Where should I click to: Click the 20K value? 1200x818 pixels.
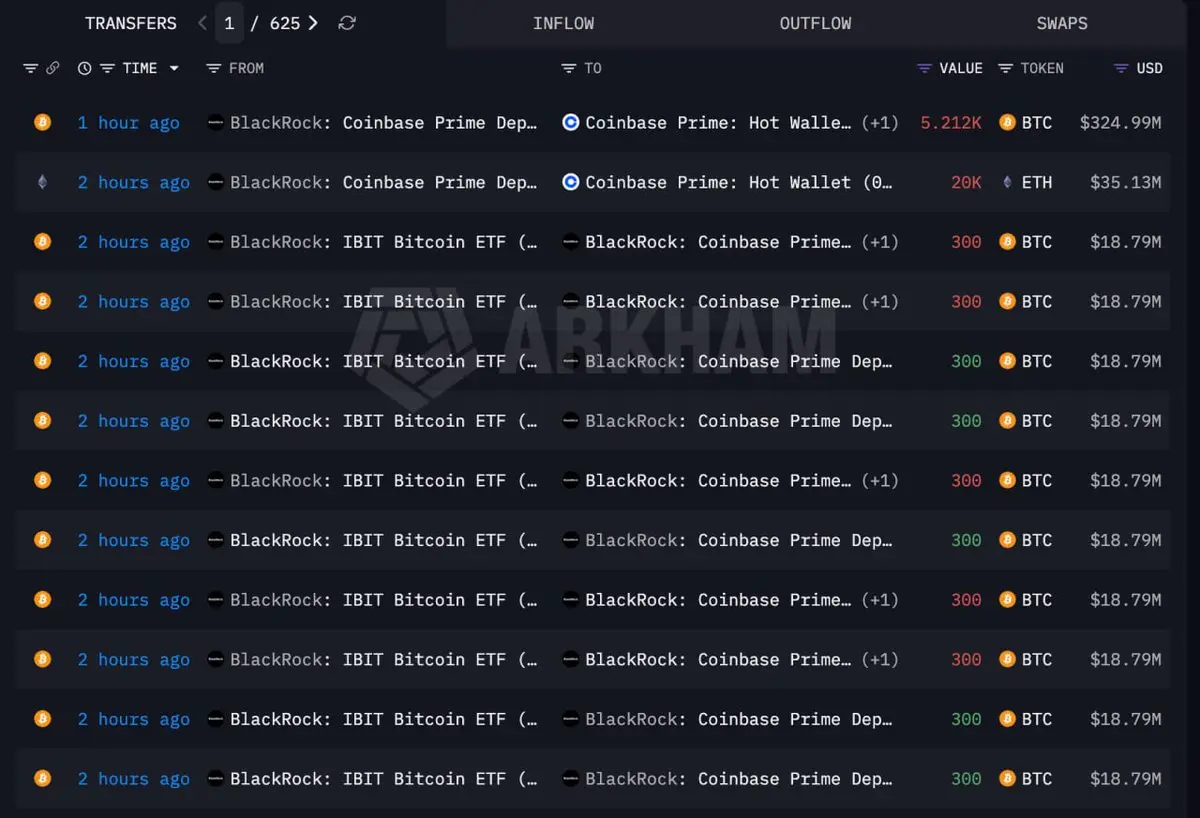pos(966,182)
